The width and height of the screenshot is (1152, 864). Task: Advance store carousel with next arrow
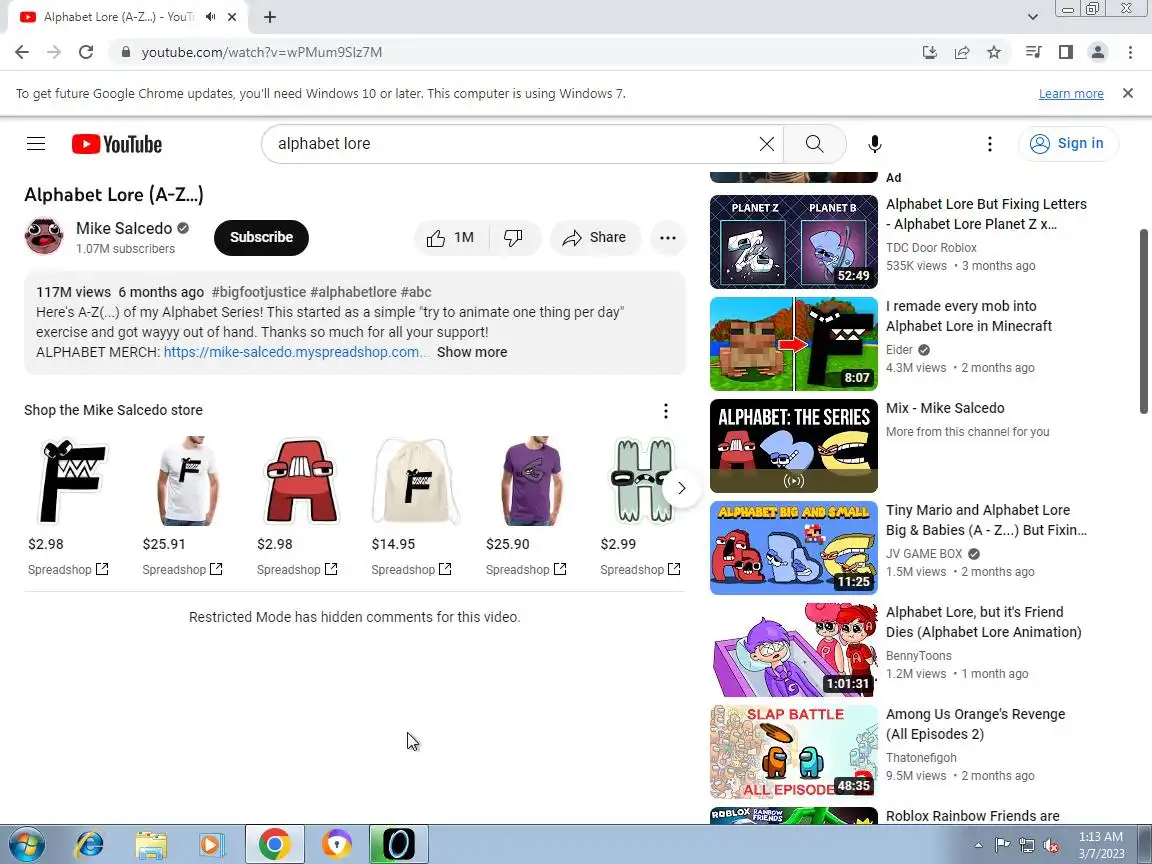pos(681,488)
